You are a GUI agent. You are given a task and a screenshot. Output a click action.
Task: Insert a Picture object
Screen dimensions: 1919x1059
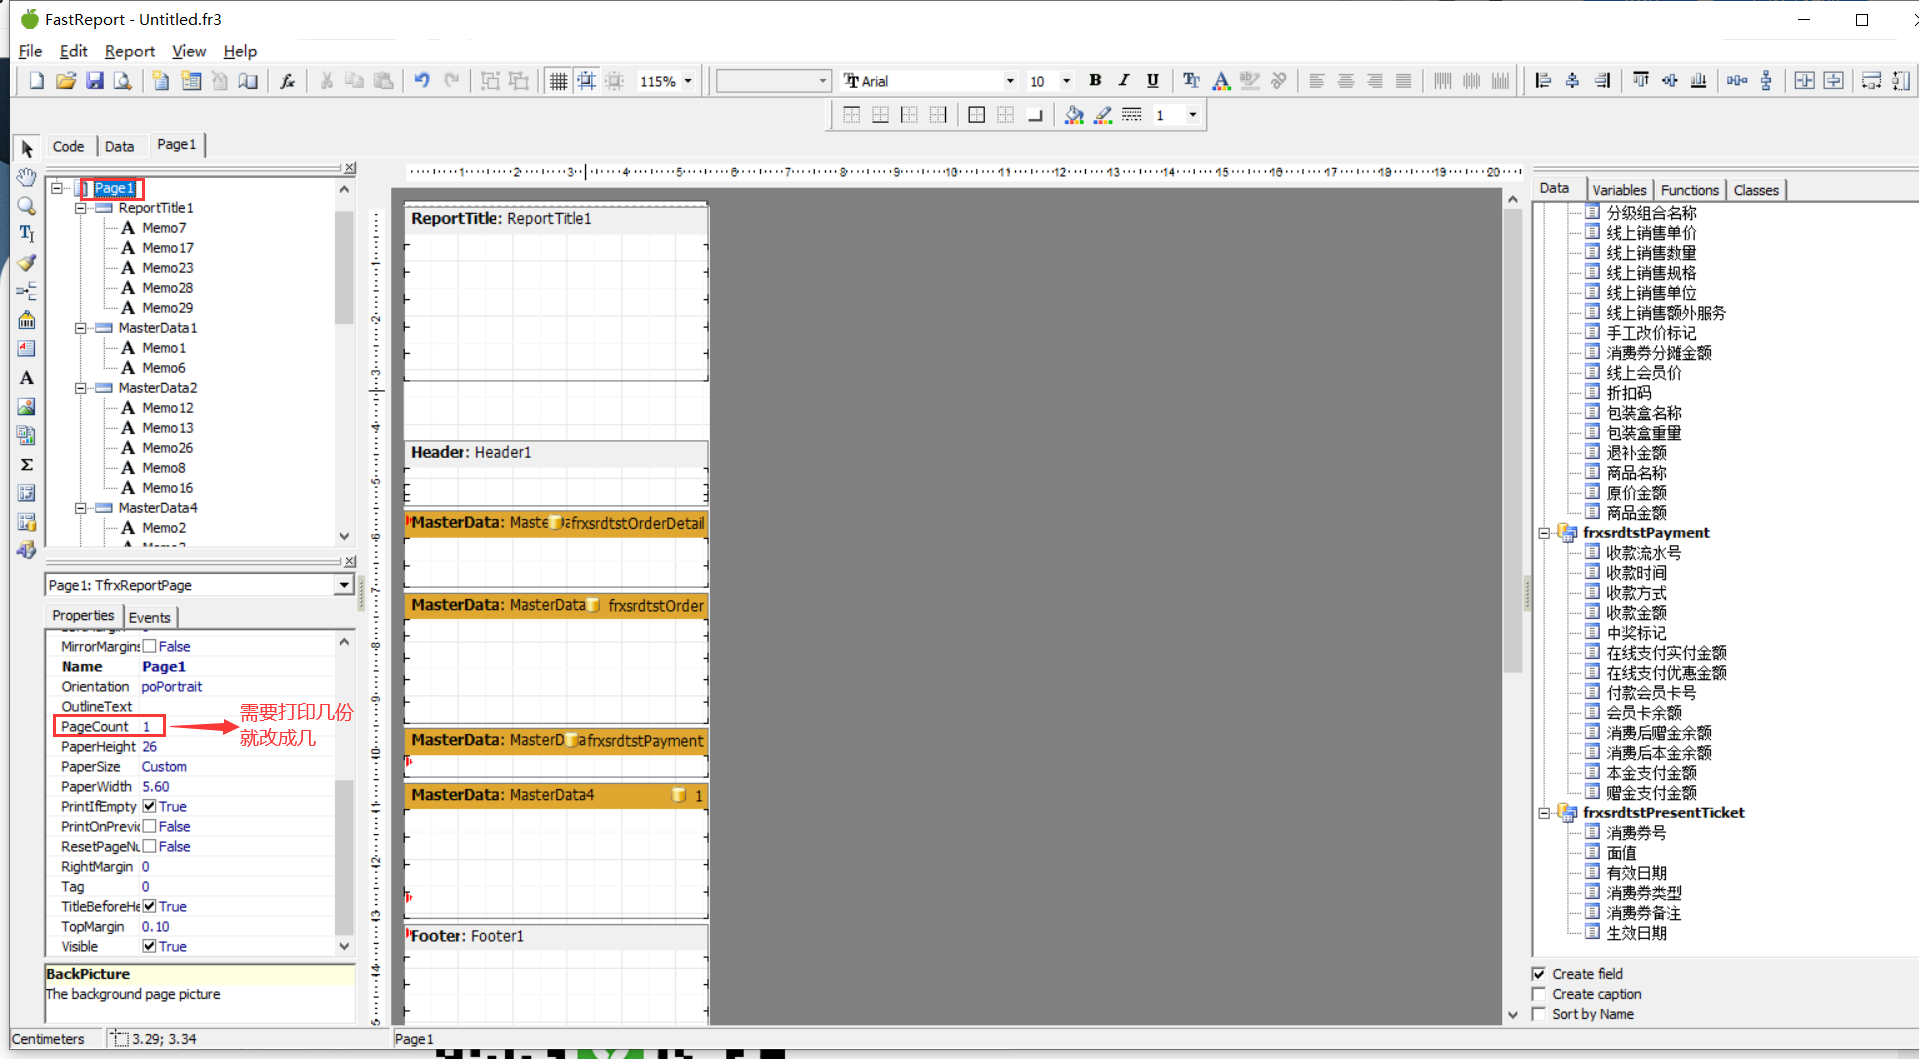pyautogui.click(x=27, y=406)
